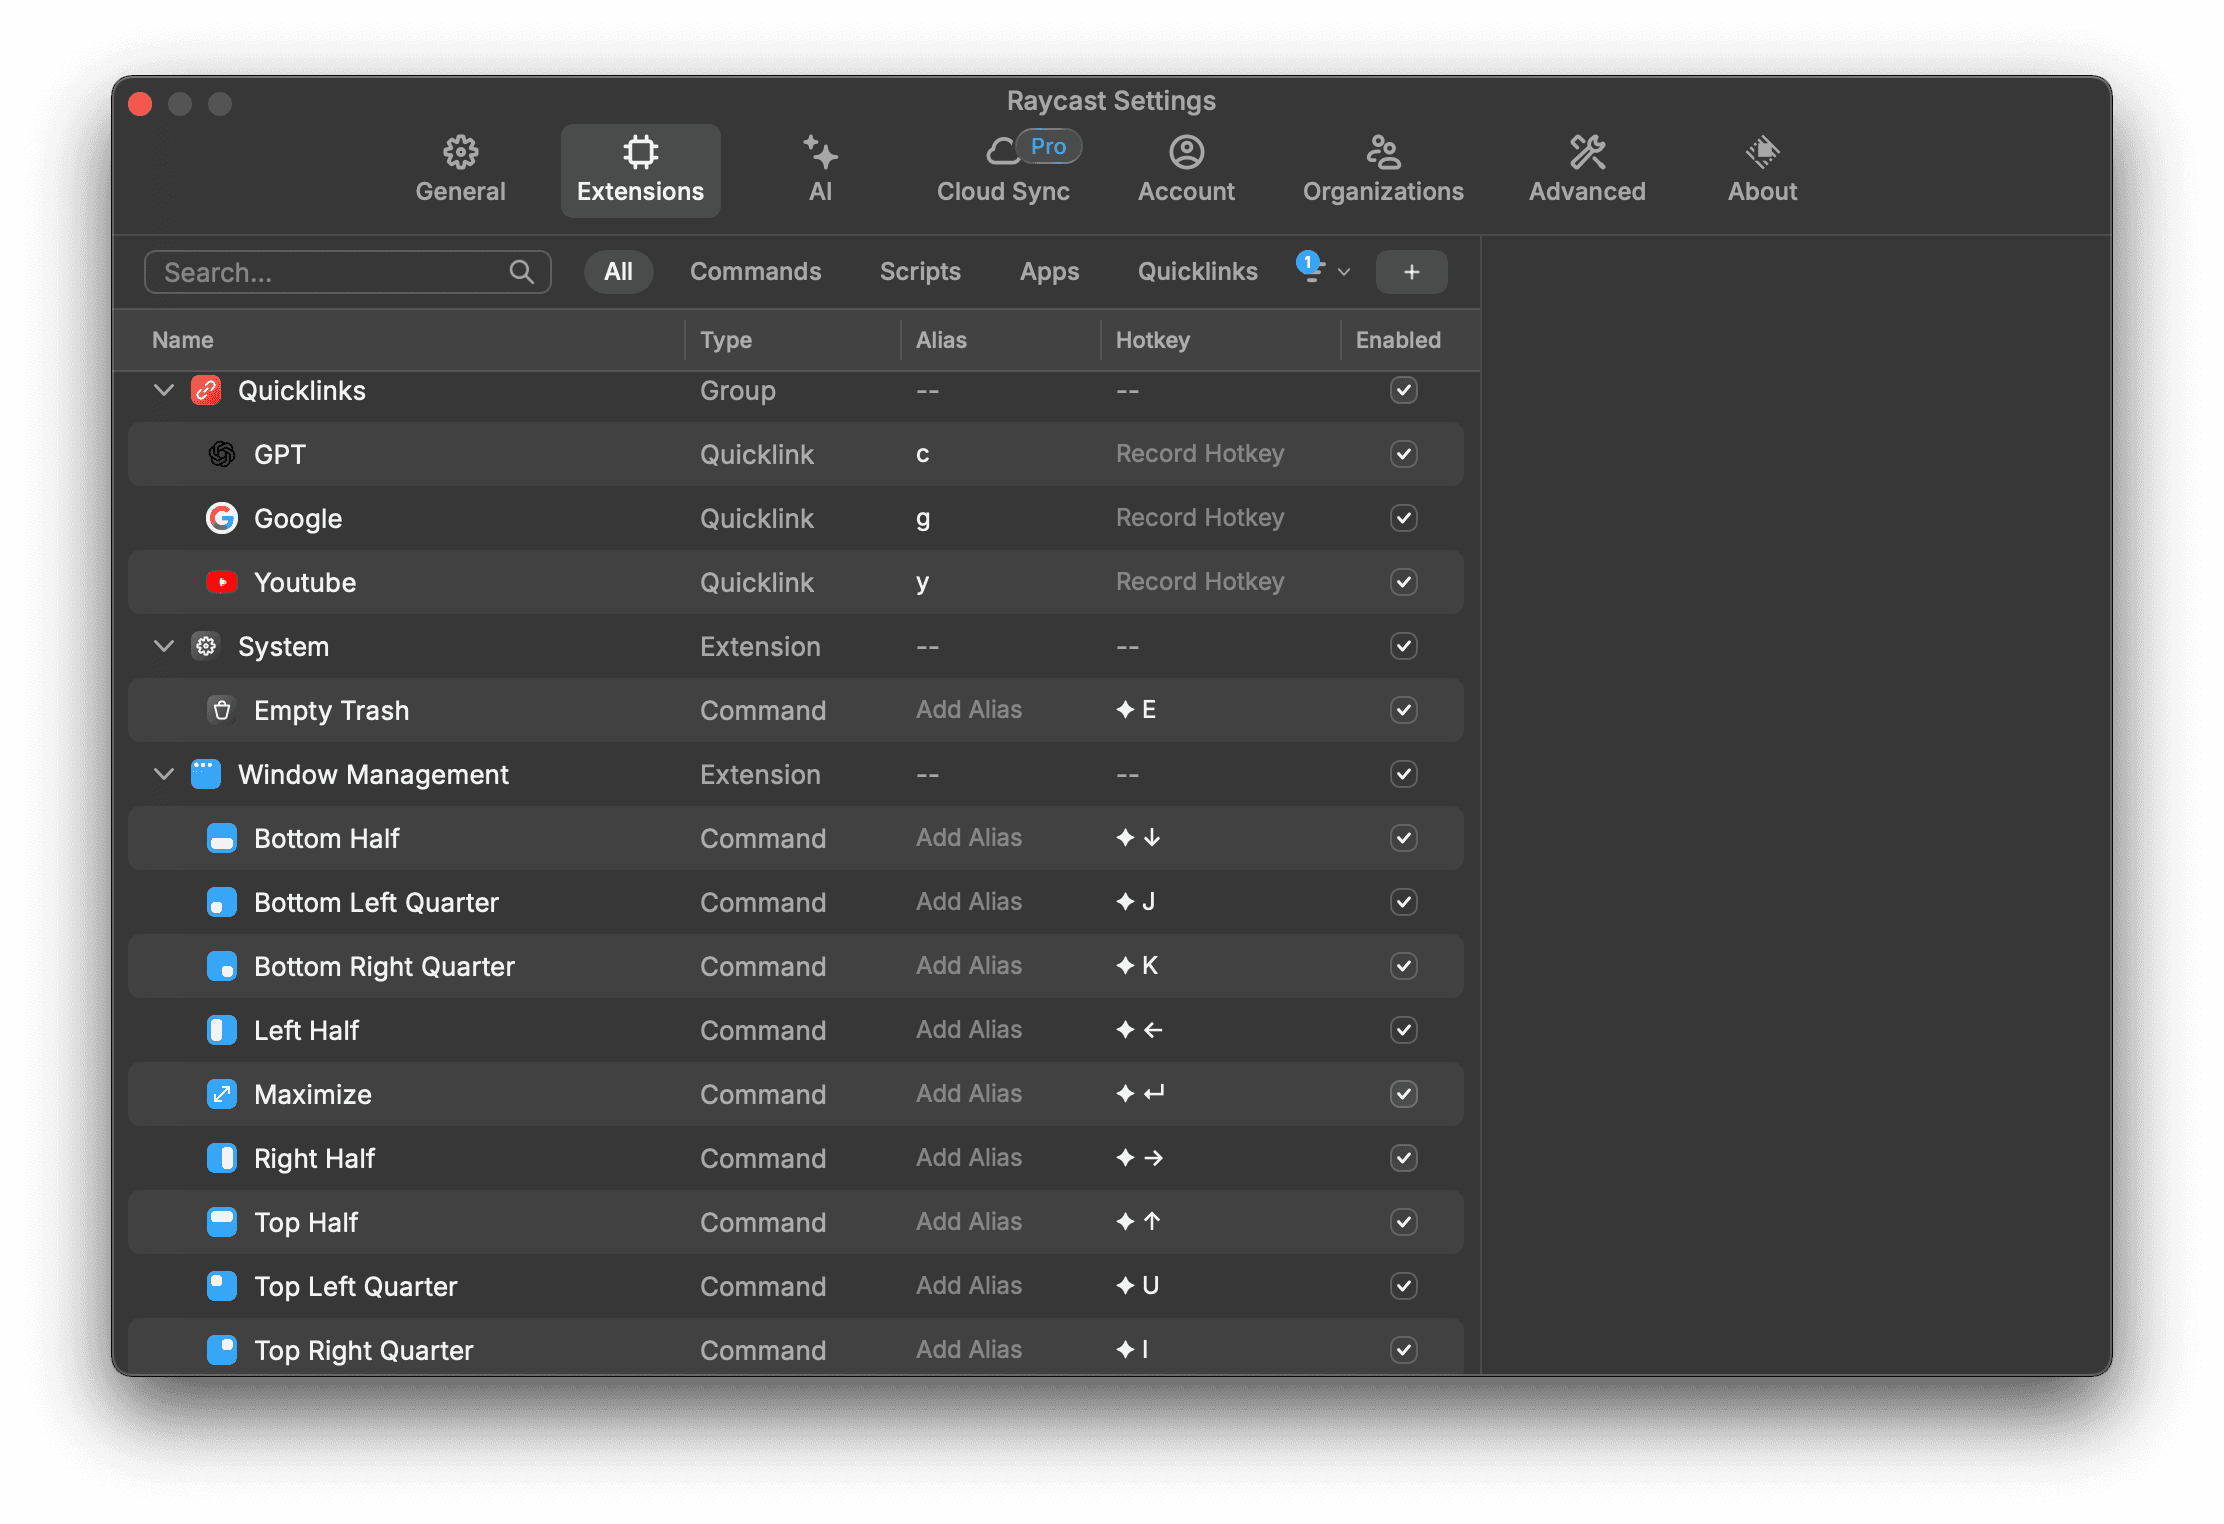Click the Alias column header
This screenshot has height=1524, width=2224.
click(941, 340)
